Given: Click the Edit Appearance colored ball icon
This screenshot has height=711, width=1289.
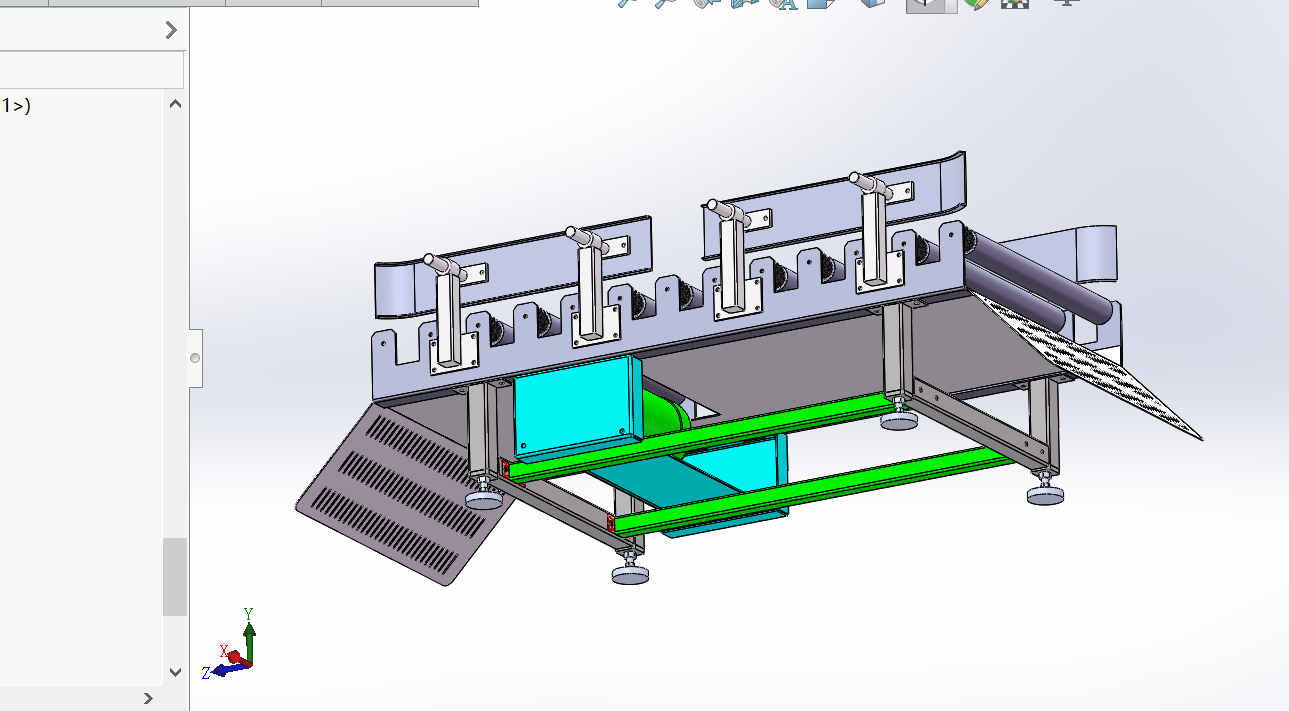Looking at the screenshot, I should [976, 3].
